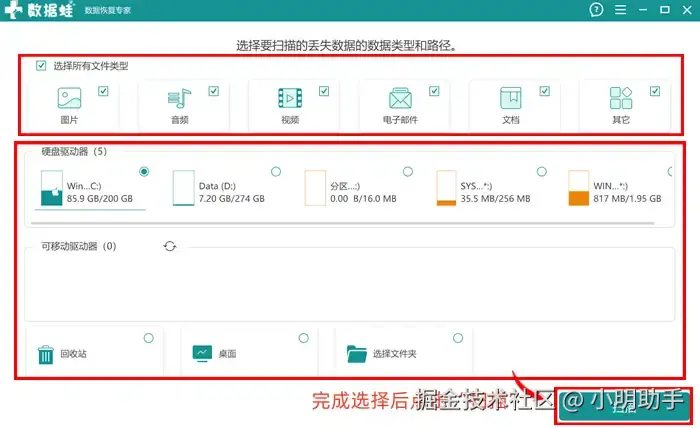Open the help question mark icon
Screen dimensions: 700x428
pyautogui.click(x=596, y=9)
